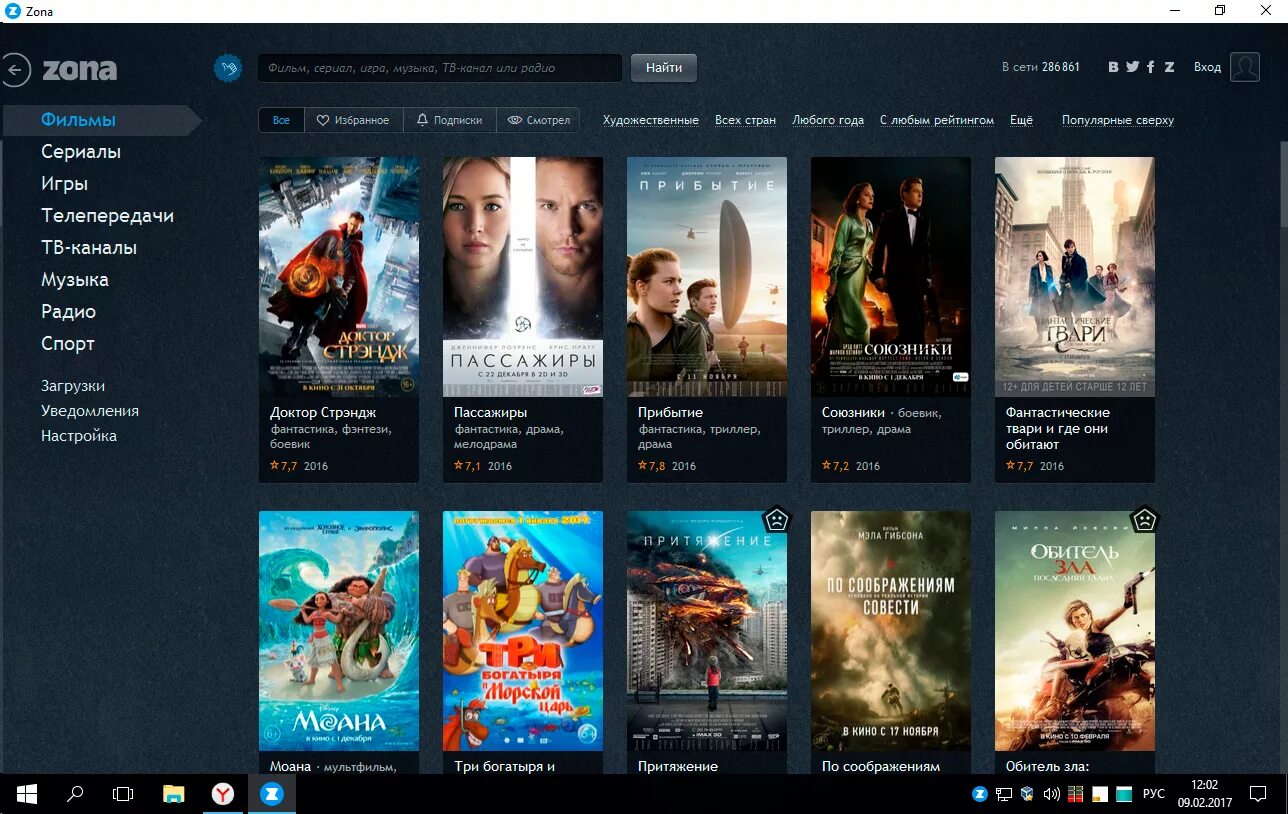
Task: Click the round blue icon left of search
Action: tap(228, 68)
